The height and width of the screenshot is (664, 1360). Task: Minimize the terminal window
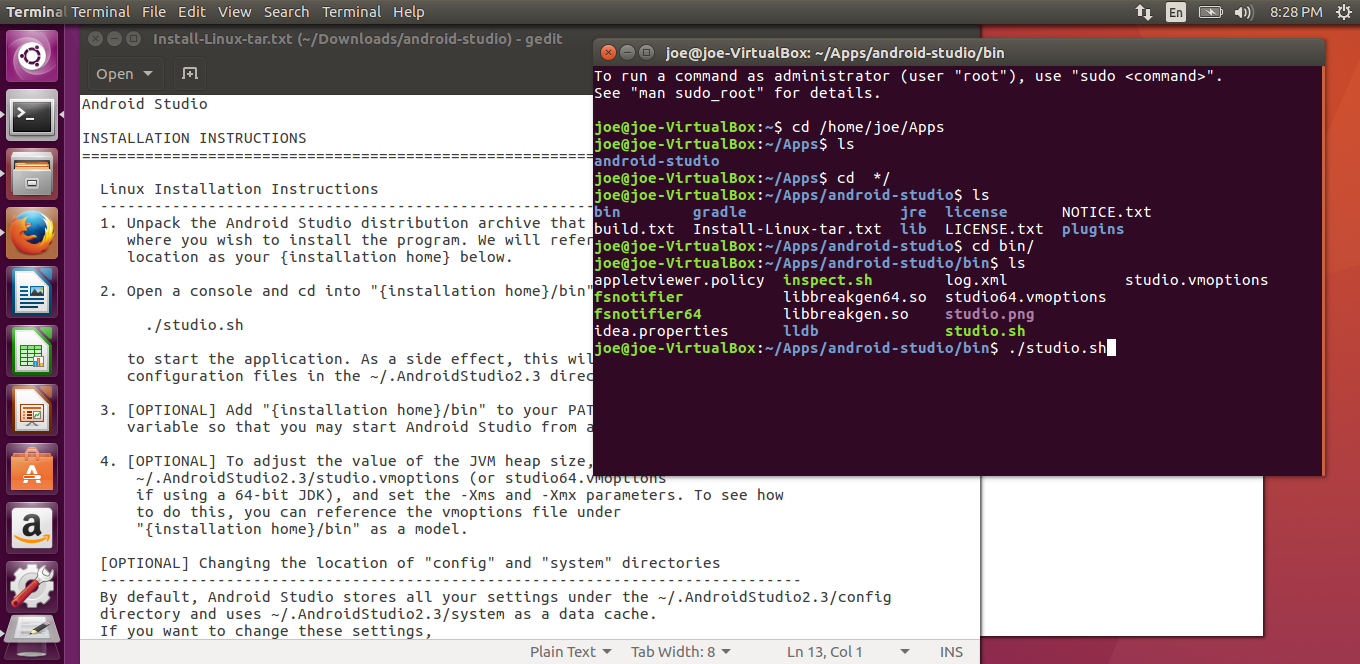point(627,52)
